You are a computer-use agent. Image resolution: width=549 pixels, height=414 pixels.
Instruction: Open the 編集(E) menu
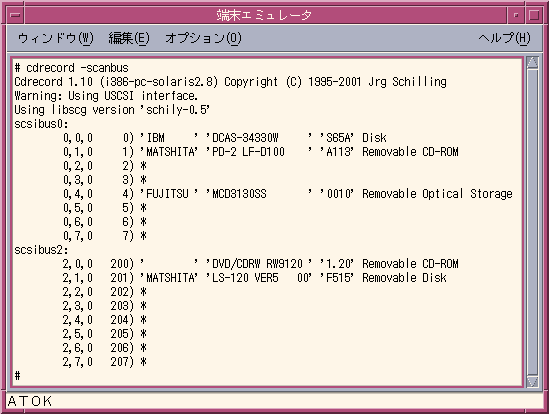click(x=129, y=38)
